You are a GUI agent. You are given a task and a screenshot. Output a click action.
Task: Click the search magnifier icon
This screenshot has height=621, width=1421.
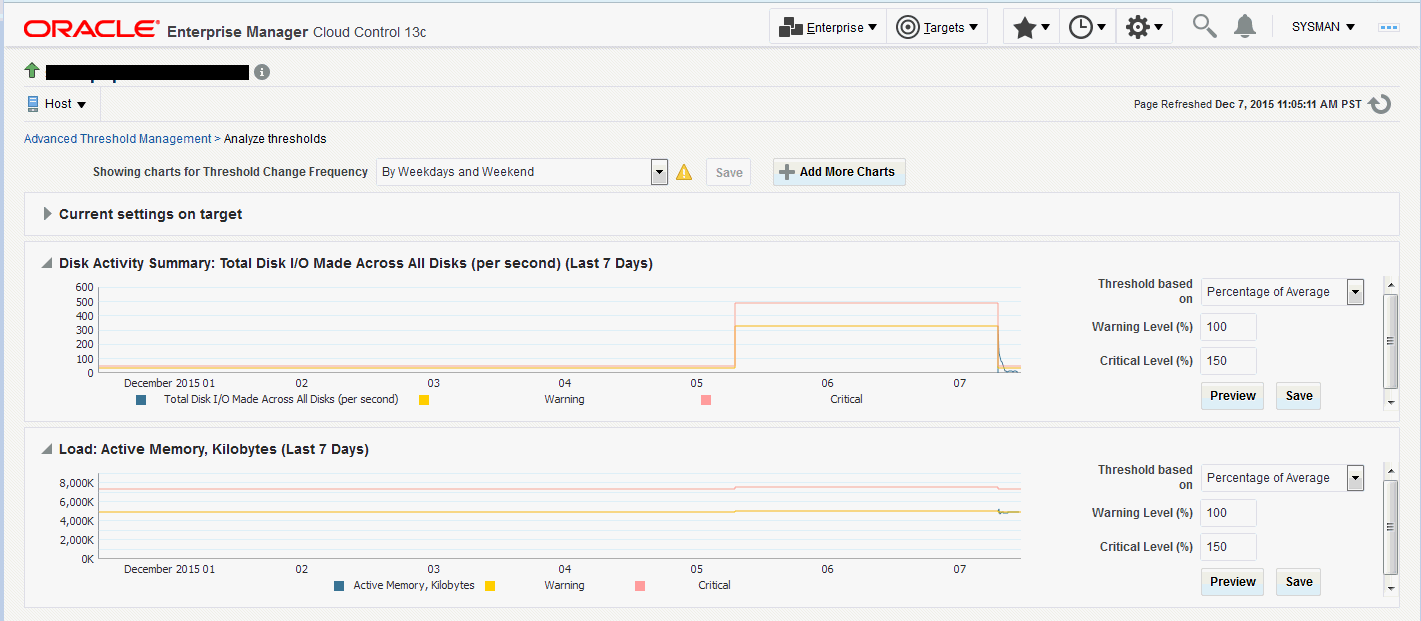pyautogui.click(x=1205, y=27)
